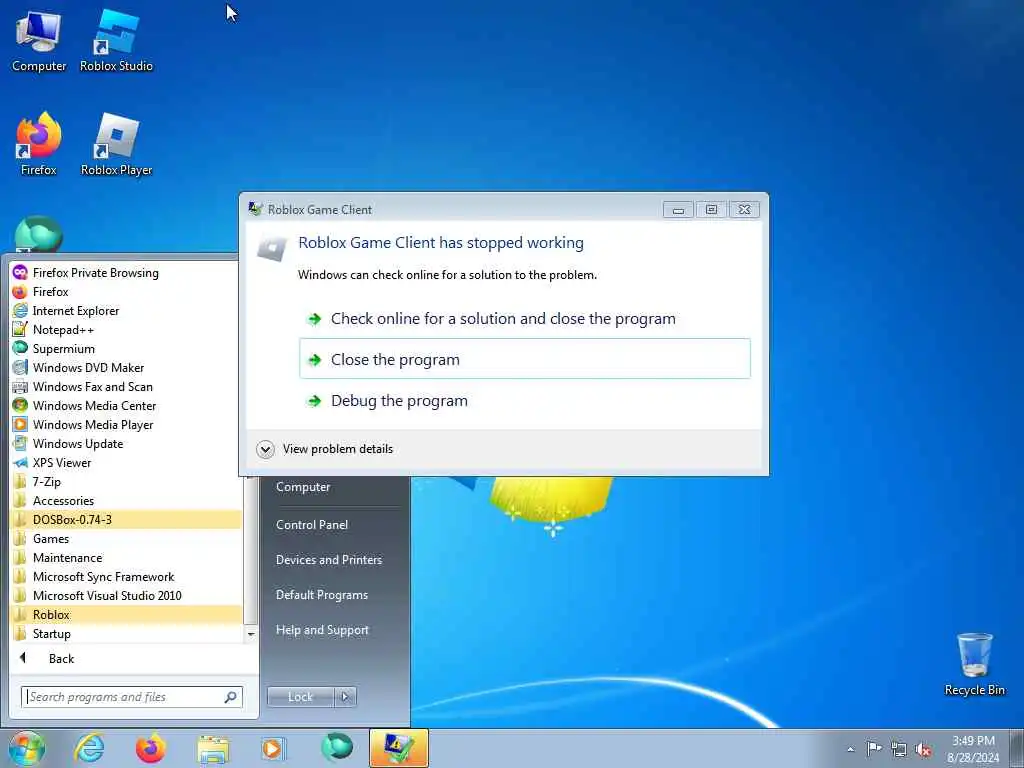
Task: Click the search magnifier icon
Action: tap(231, 697)
